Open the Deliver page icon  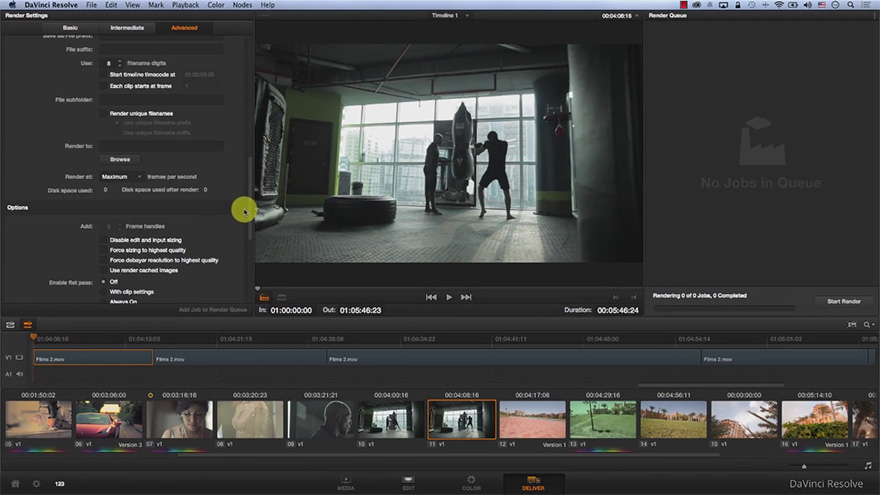[x=533, y=483]
